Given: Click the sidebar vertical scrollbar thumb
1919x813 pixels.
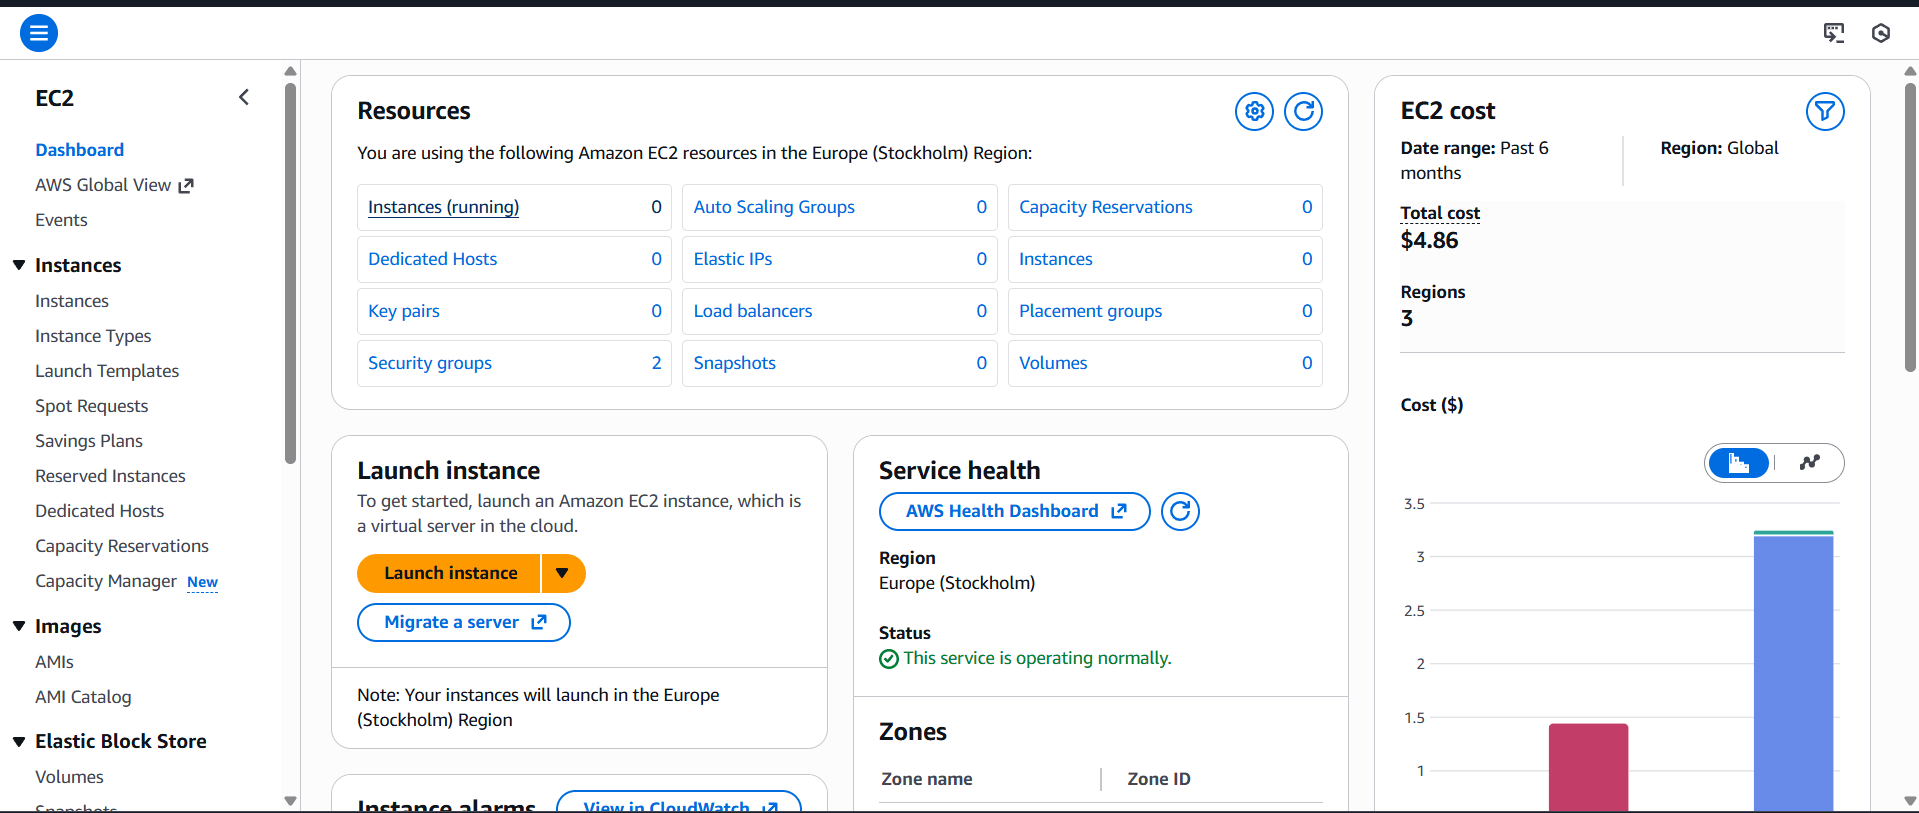Looking at the screenshot, I should 291,272.
